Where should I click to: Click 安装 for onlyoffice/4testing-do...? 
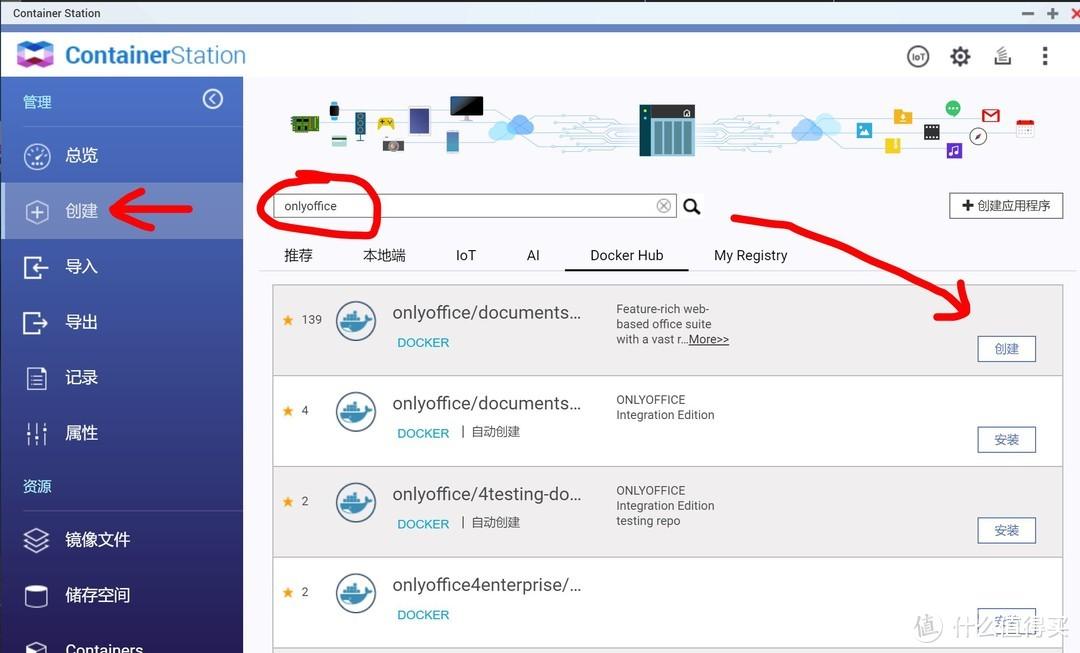[1006, 531]
